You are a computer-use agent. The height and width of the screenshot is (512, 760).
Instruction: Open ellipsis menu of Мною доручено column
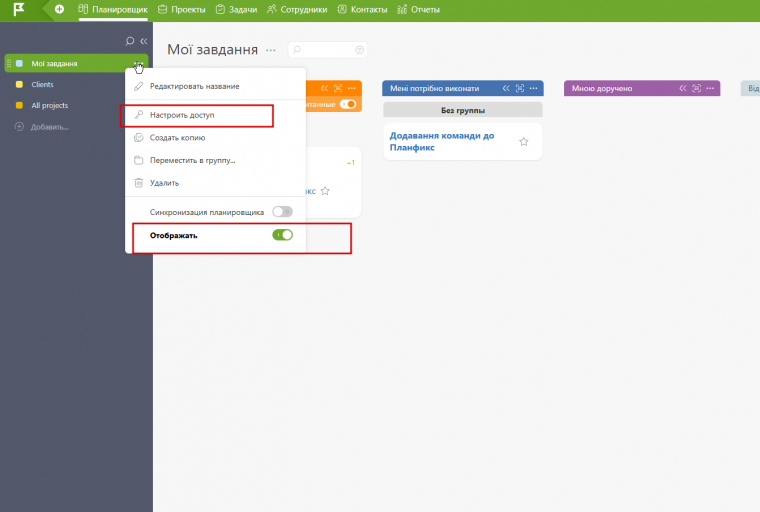pyautogui.click(x=710, y=88)
